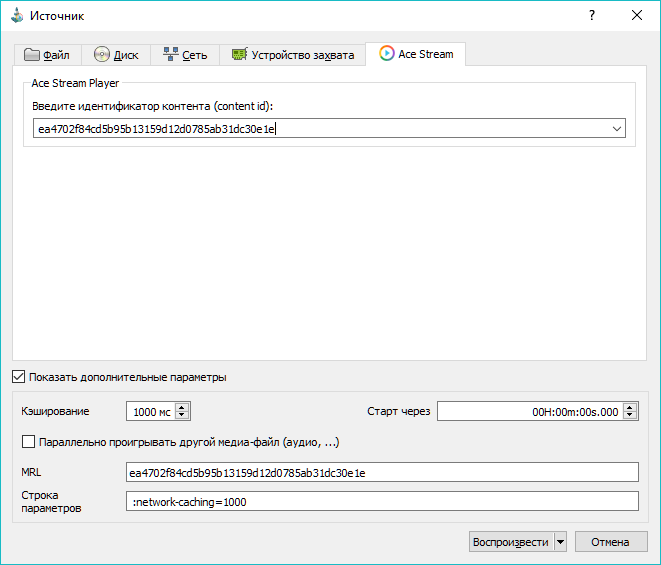Click the Ace Stream Player group title
This screenshot has height=565, width=661.
tap(75, 83)
